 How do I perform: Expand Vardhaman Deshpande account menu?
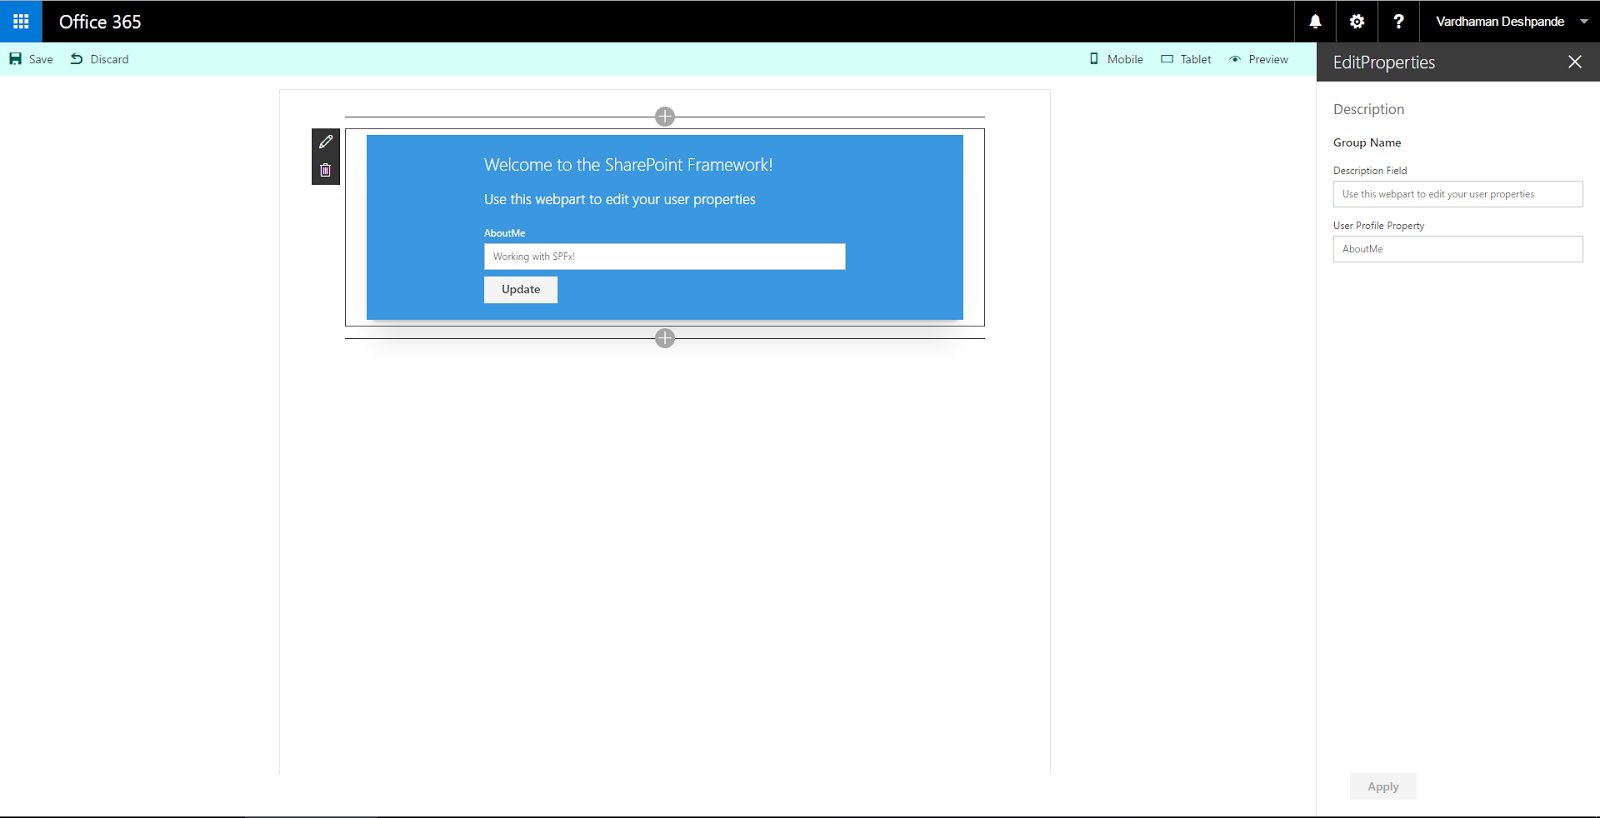[x=1584, y=21]
